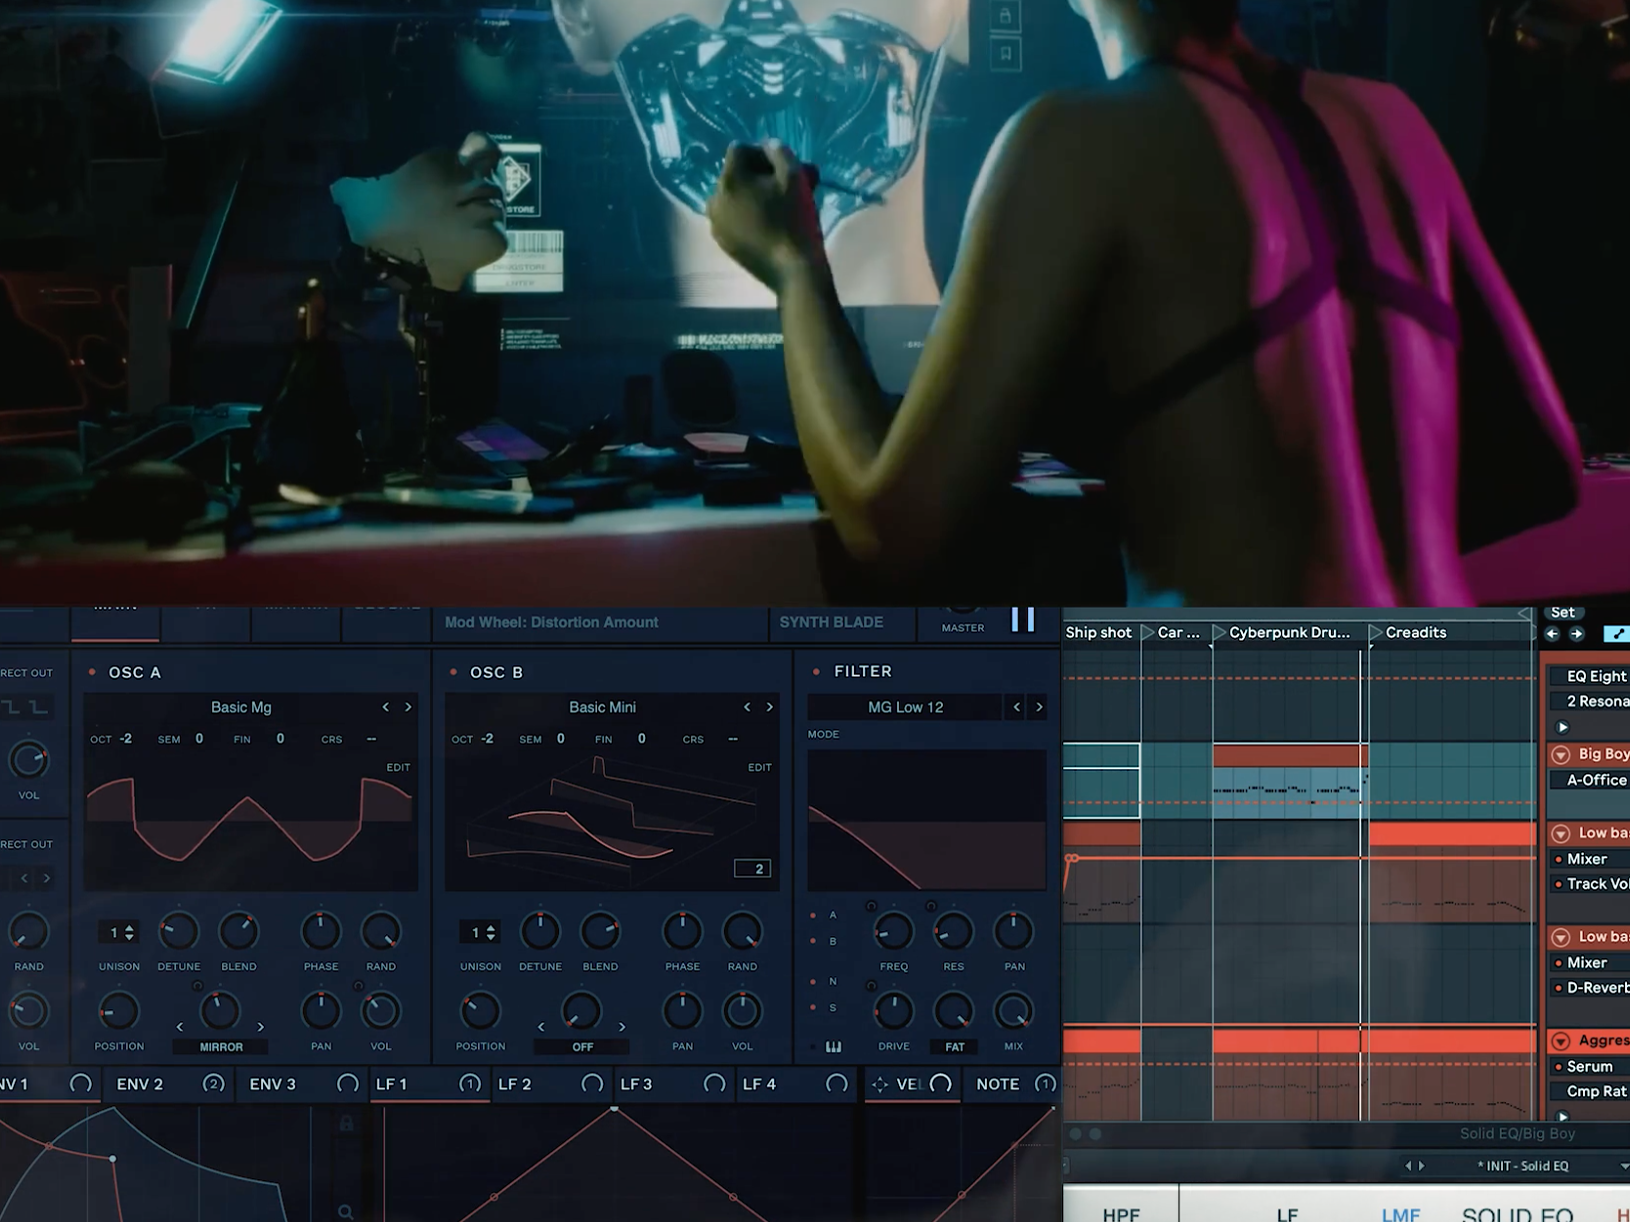Screen dimensions: 1630x1222
Task: Click the Creadits locator marker
Action: [x=1408, y=632]
